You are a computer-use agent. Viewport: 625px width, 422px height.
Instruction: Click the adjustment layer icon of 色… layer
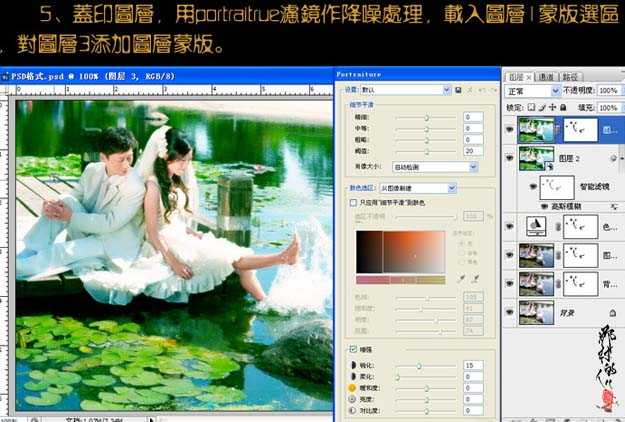(x=536, y=226)
